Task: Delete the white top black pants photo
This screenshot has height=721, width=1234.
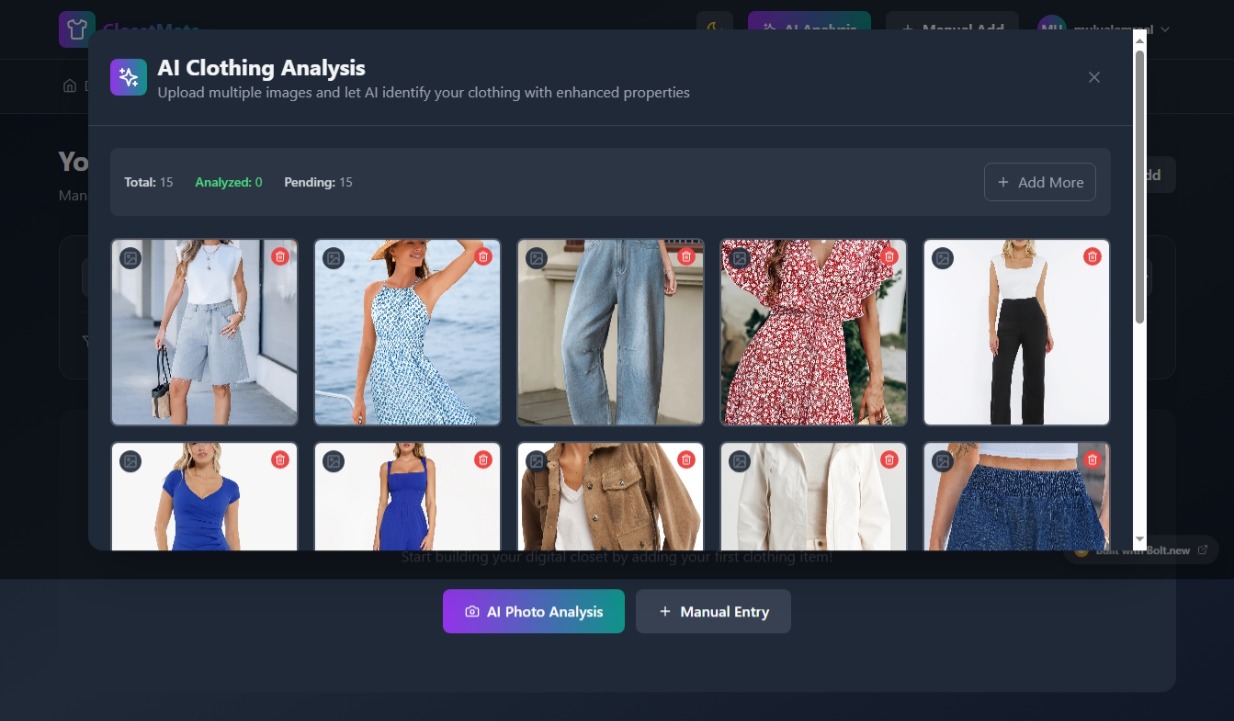Action: point(1092,257)
